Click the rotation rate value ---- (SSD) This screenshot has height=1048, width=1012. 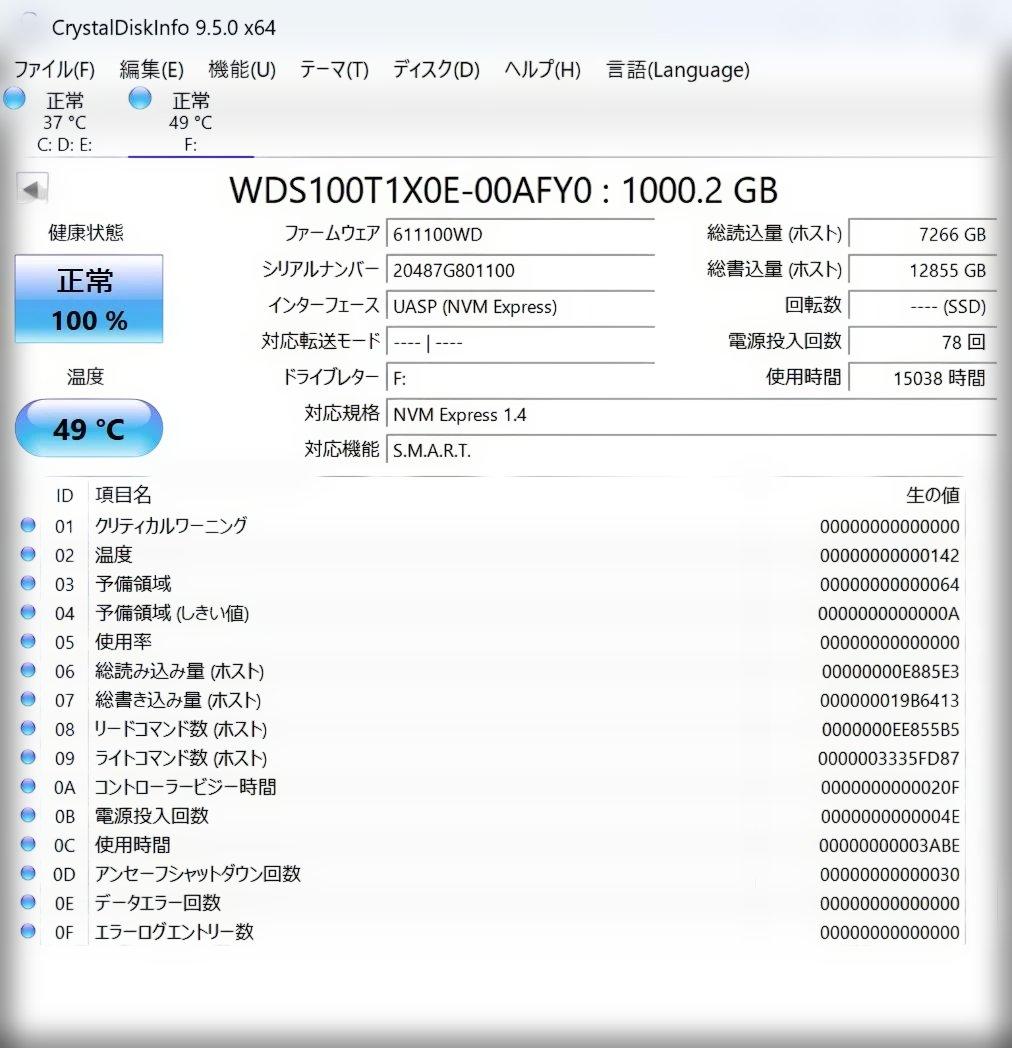pos(922,307)
